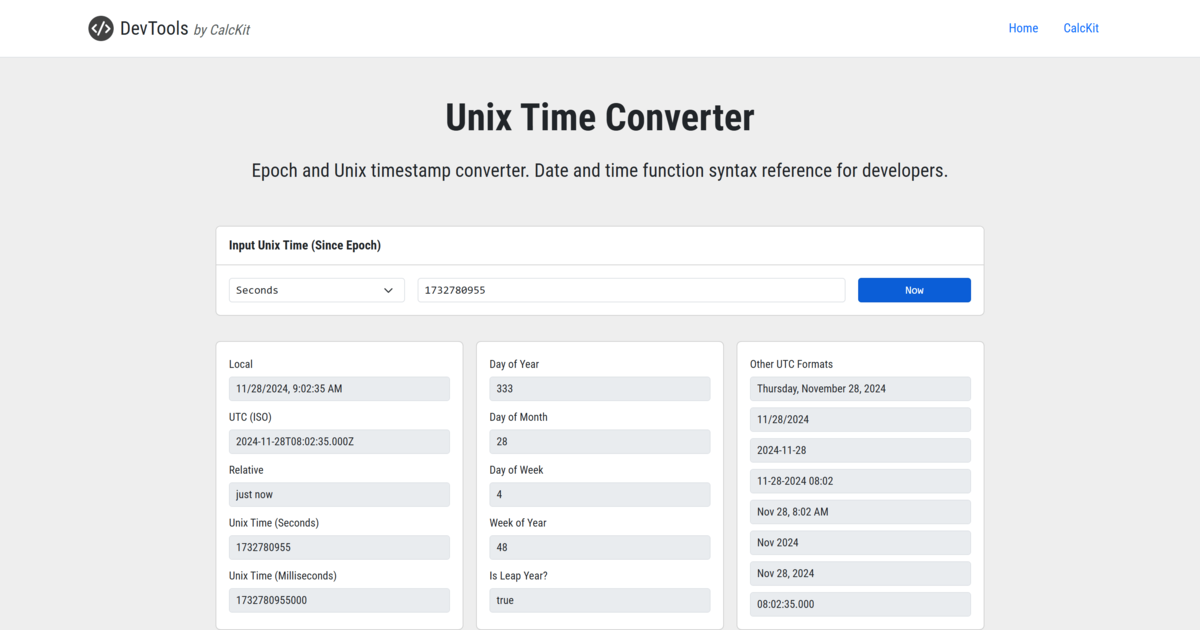Viewport: 1200px width, 630px height.
Task: Select the Week of Year field
Action: 599,547
